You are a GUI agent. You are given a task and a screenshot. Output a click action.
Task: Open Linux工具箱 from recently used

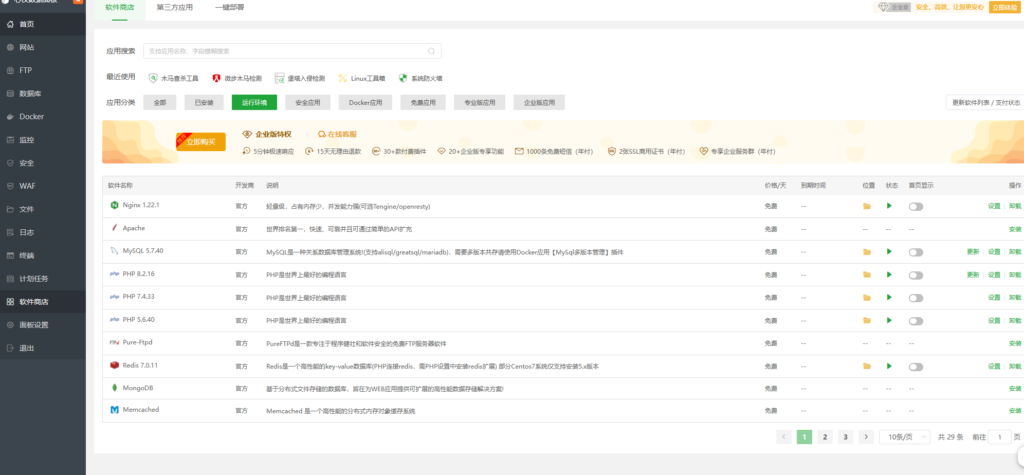tap(361, 78)
